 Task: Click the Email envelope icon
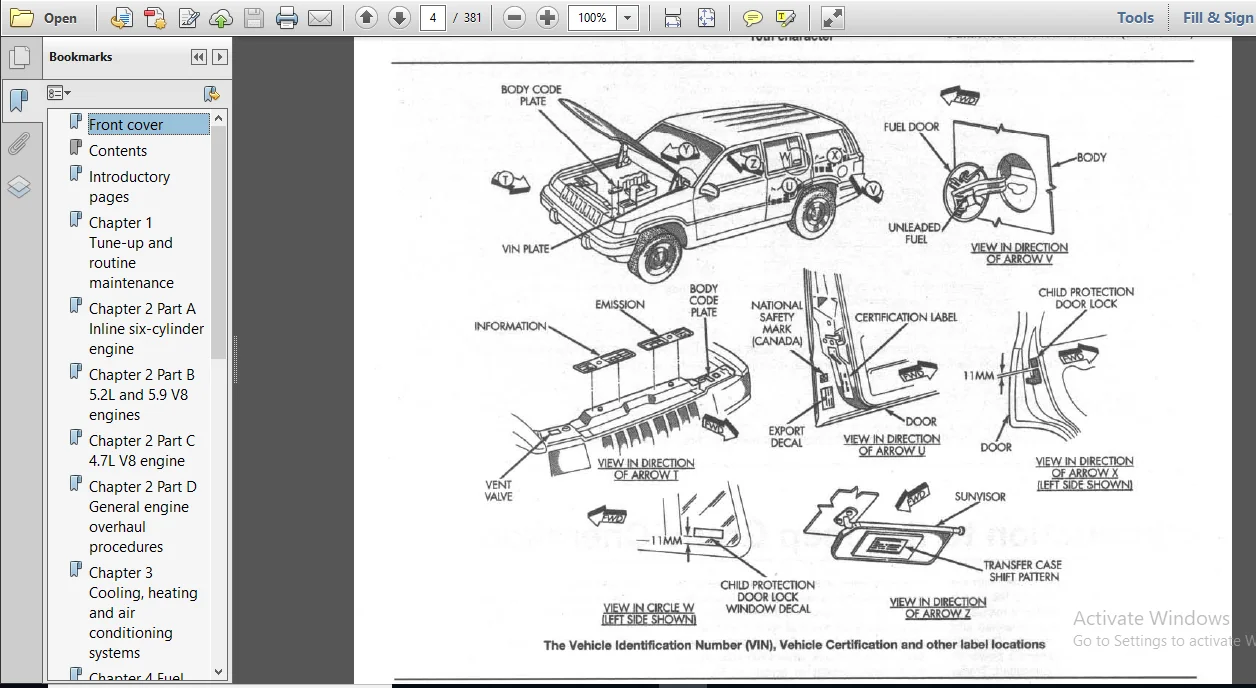point(320,17)
